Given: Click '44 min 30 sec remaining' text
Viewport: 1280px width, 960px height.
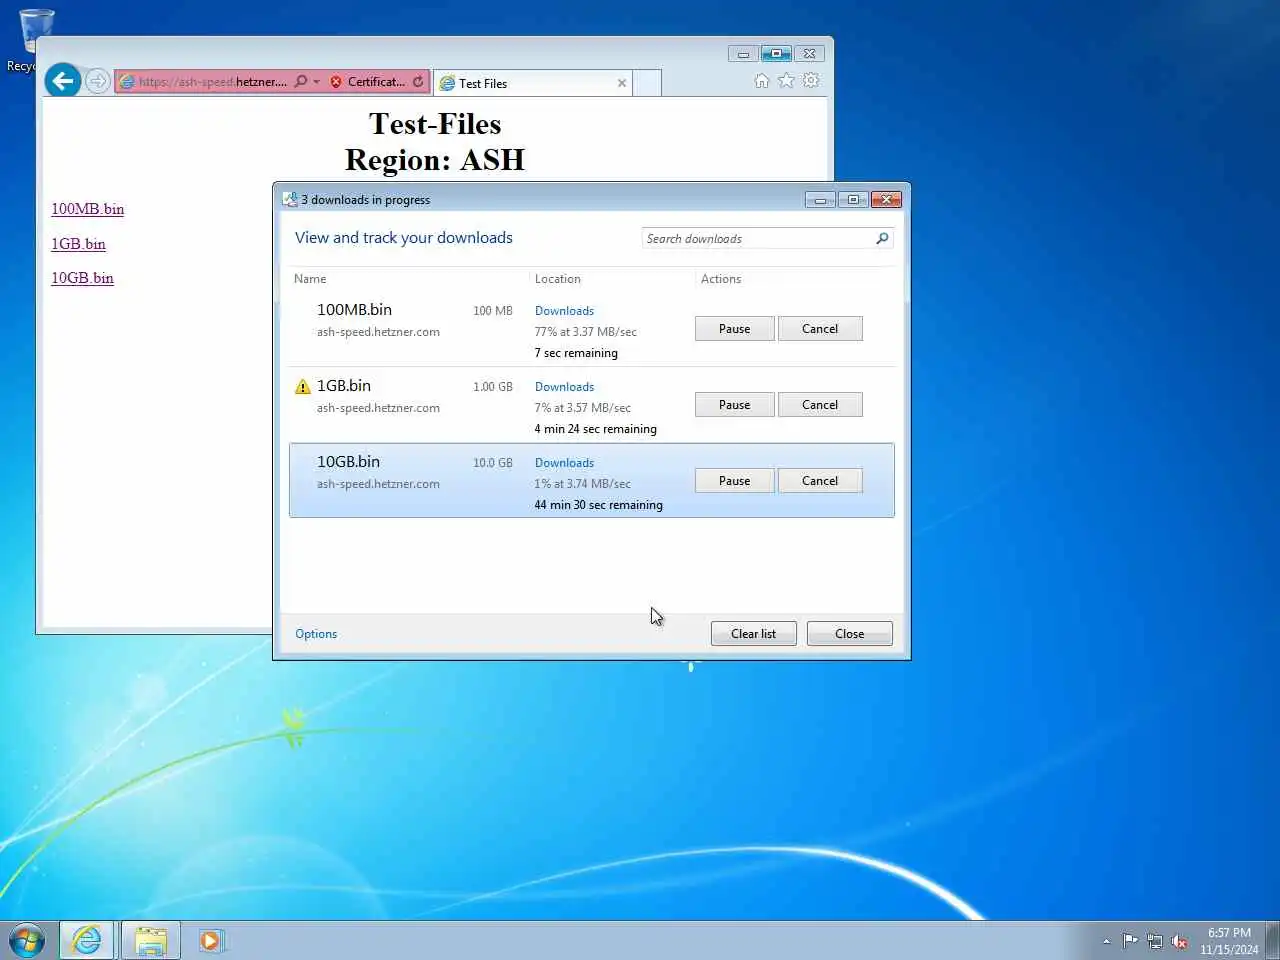Looking at the screenshot, I should click(x=598, y=505).
